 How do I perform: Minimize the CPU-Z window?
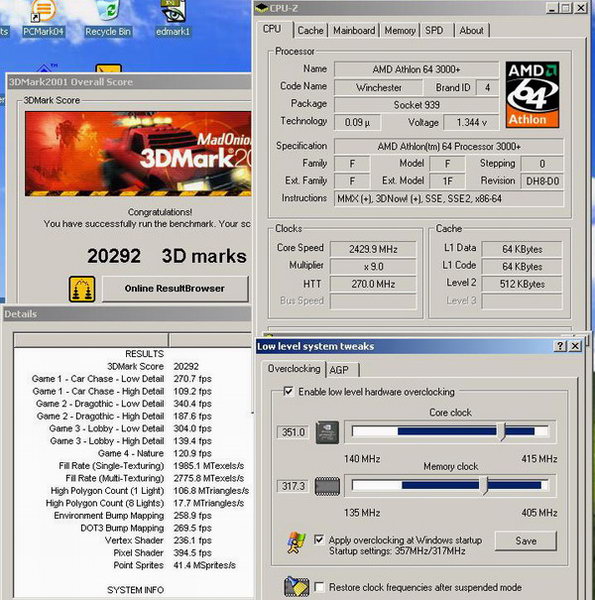(x=551, y=8)
